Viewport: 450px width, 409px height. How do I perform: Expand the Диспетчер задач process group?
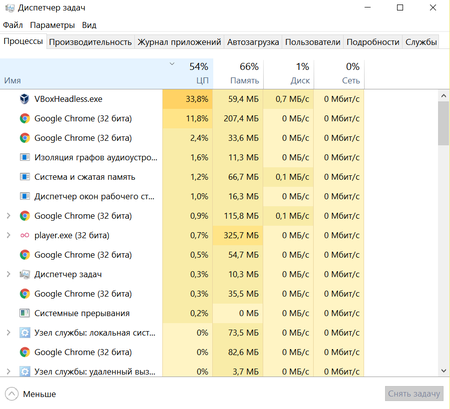click(x=8, y=274)
